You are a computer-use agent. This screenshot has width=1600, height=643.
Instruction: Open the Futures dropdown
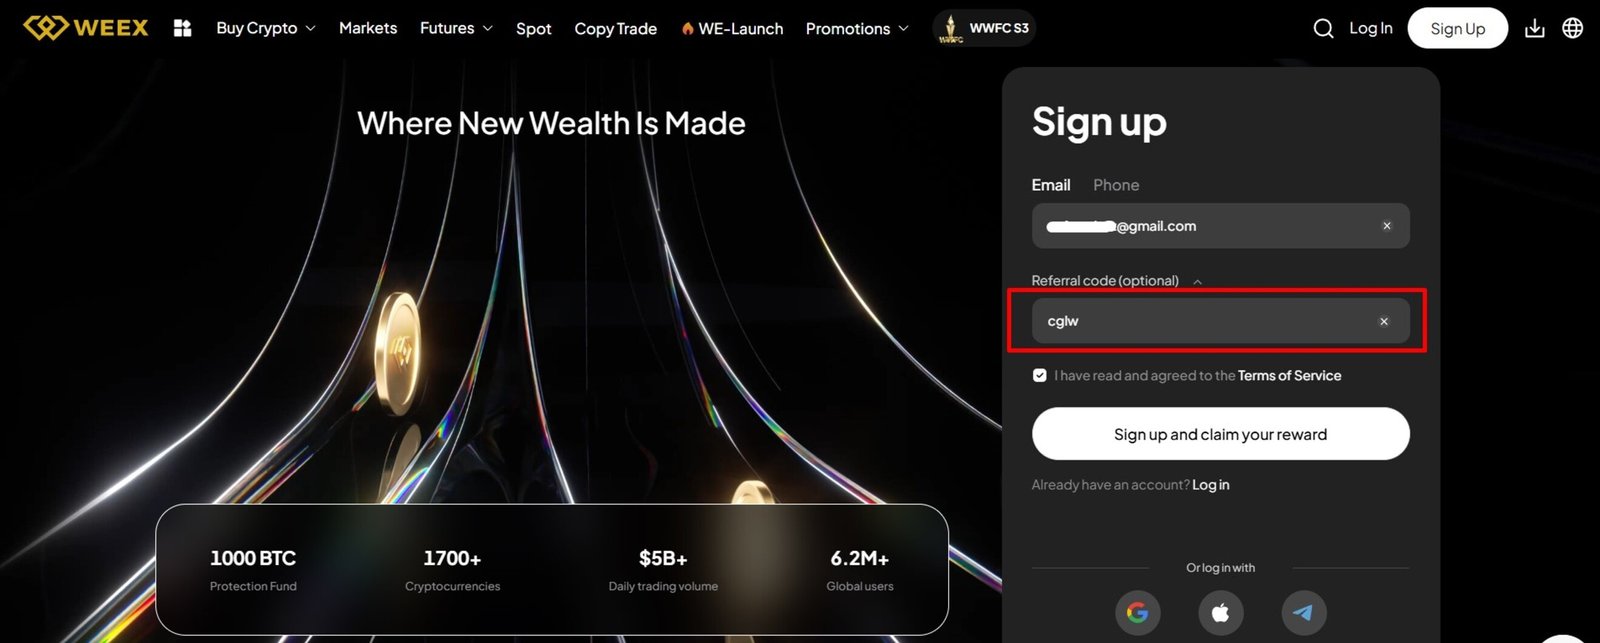[455, 28]
